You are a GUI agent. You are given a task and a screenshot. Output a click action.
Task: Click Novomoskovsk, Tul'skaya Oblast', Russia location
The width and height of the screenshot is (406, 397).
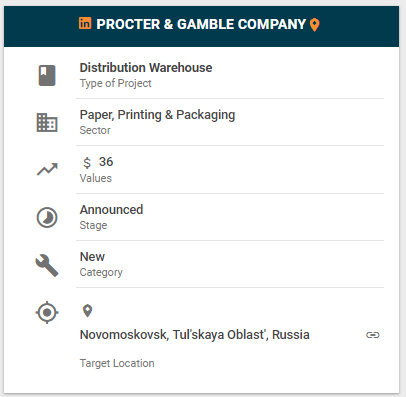coord(195,335)
